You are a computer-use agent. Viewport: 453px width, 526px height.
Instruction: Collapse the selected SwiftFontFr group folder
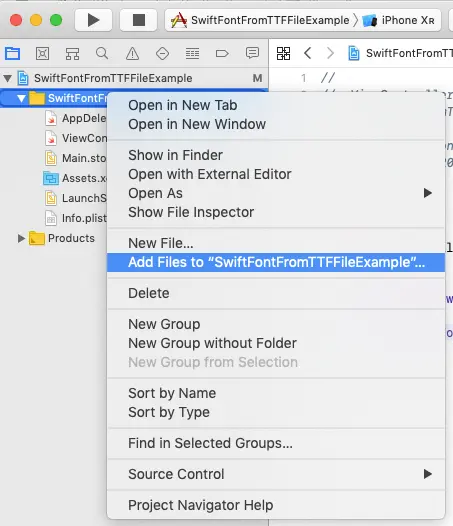pos(21,98)
